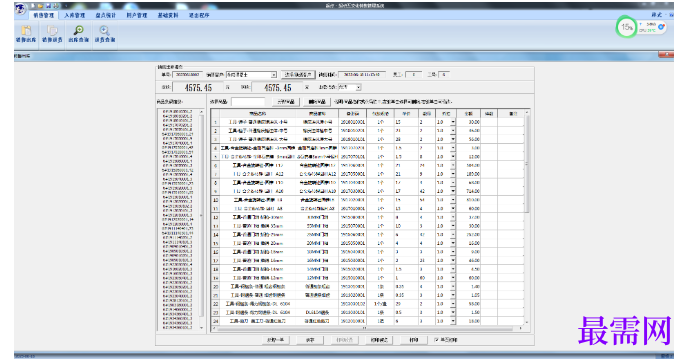The image size is (690, 362).
Task: Click the table's scroll-right arrow
Action: pyautogui.click(x=521, y=328)
